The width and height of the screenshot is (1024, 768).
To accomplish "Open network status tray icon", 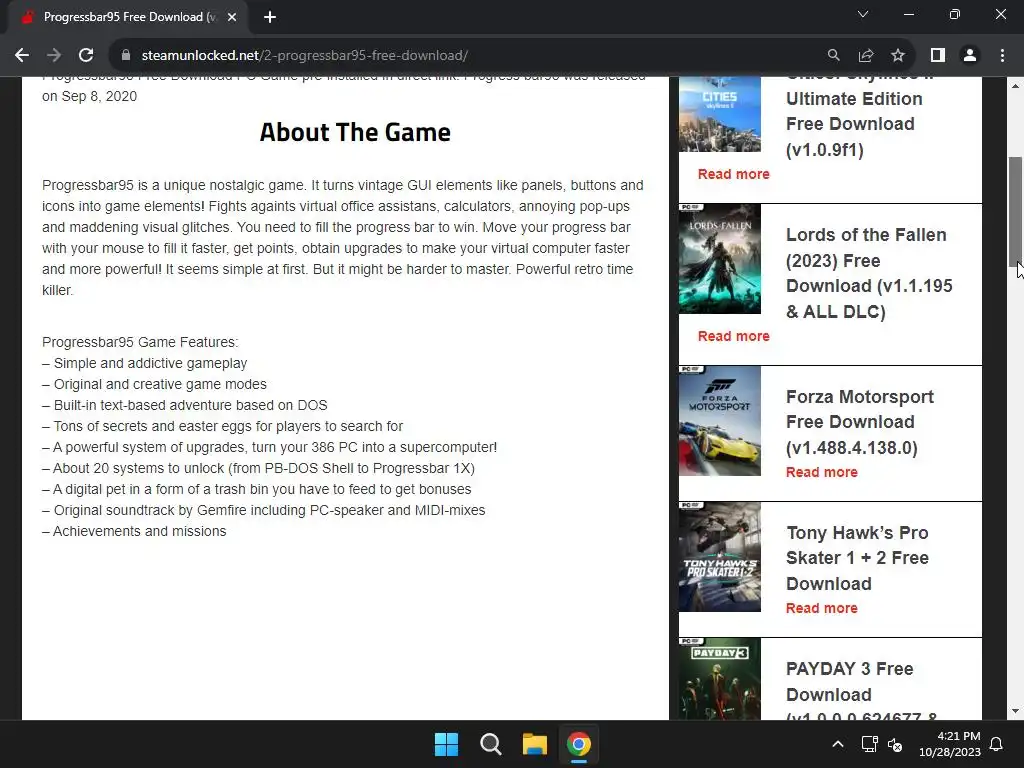I will [869, 744].
